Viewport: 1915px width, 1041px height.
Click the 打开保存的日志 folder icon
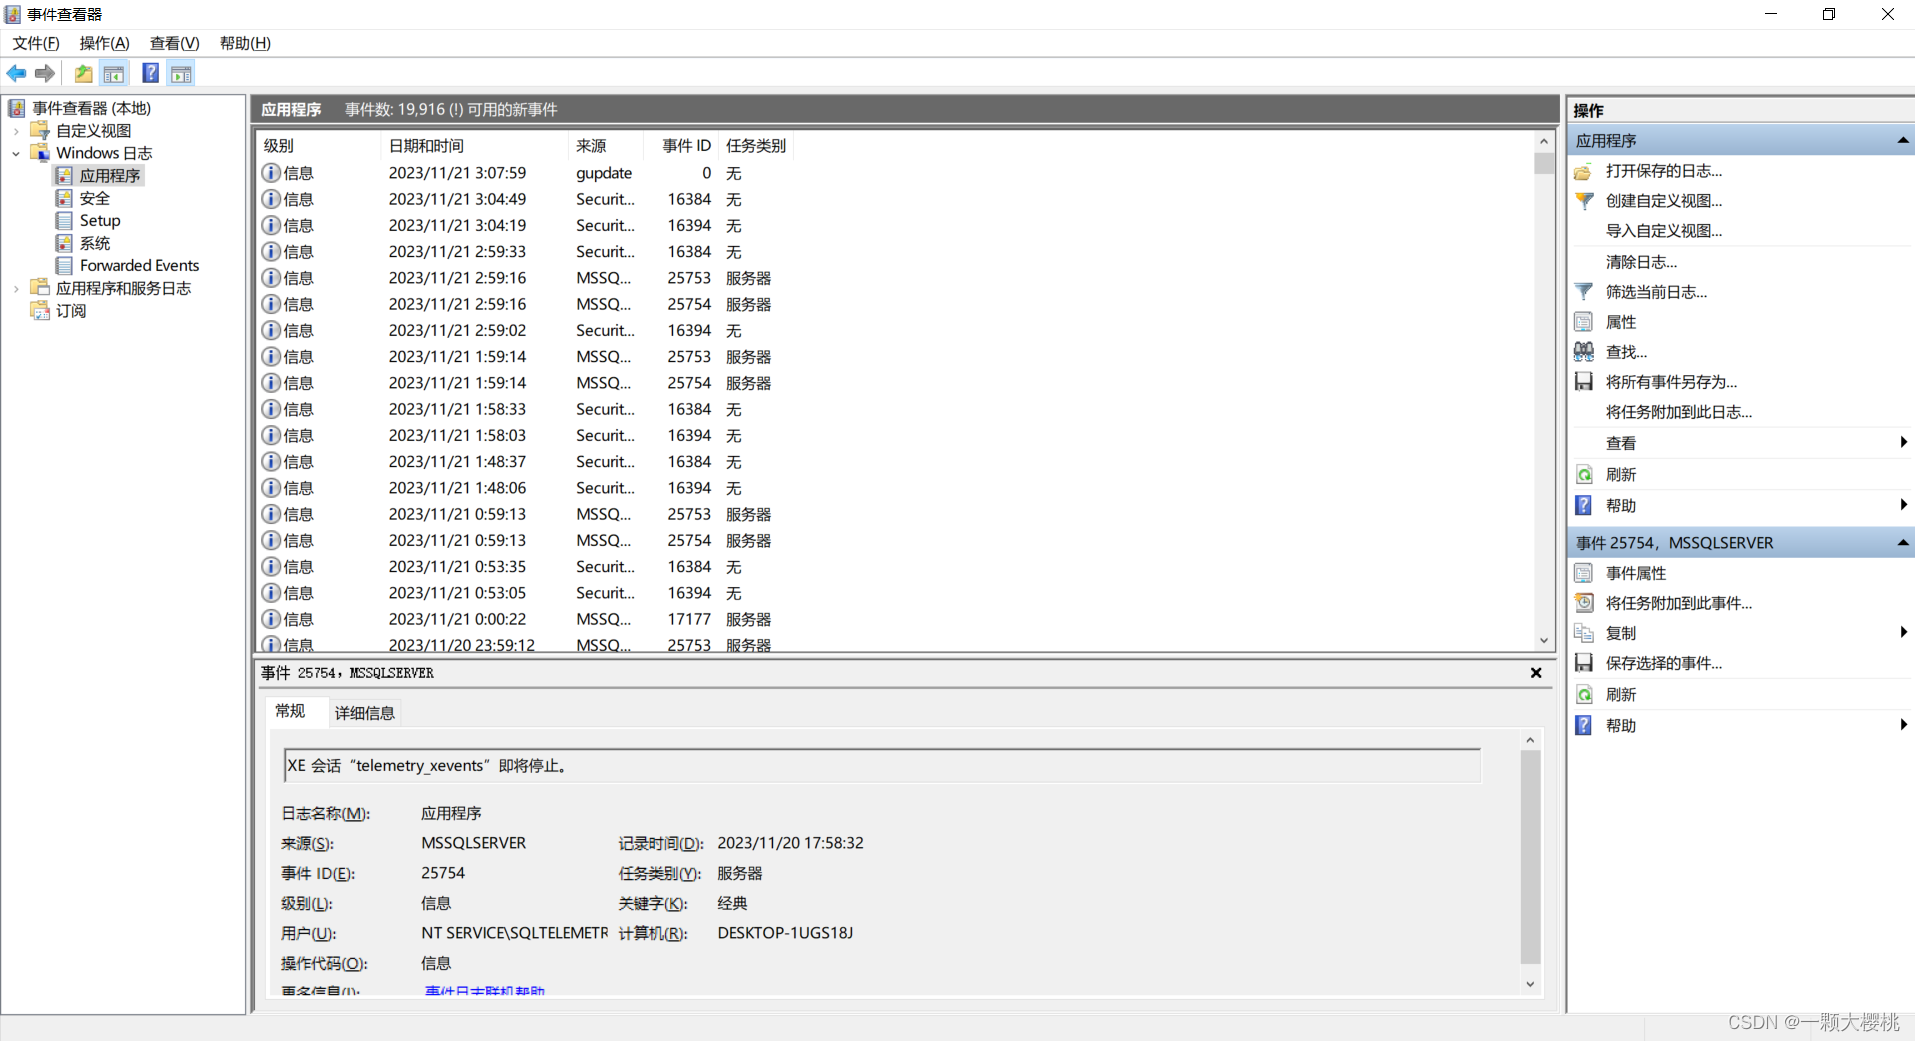1584,171
